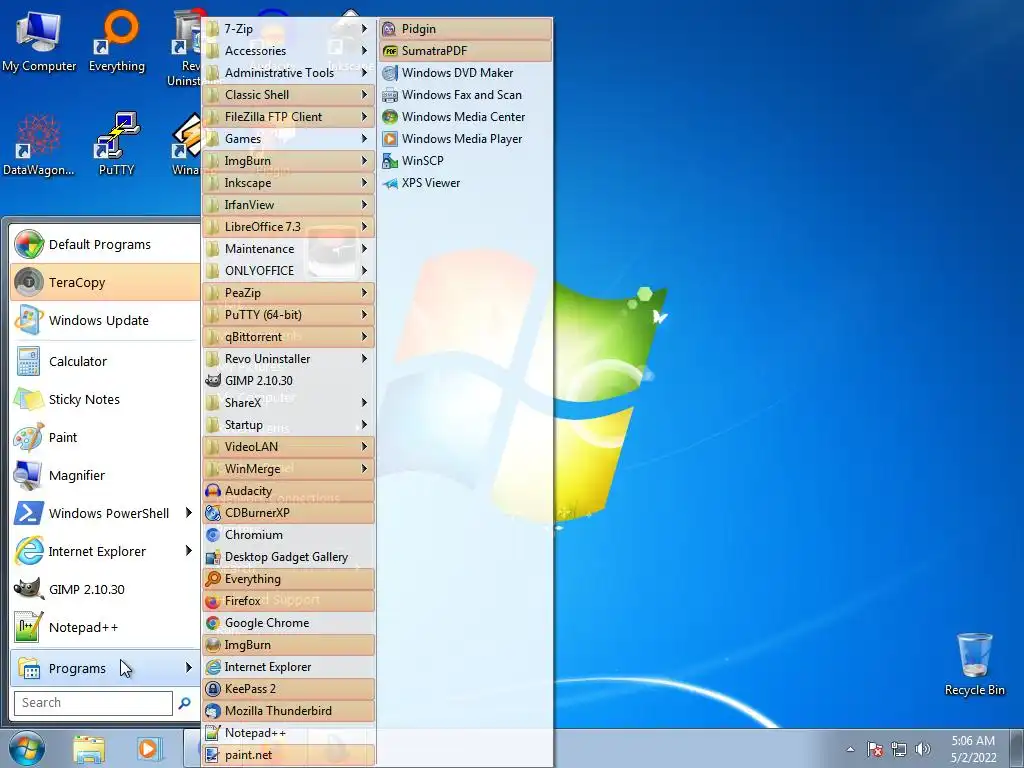Viewport: 1024px width, 768px height.
Task: Launch Firefox from Programs list
Action: [x=289, y=601]
